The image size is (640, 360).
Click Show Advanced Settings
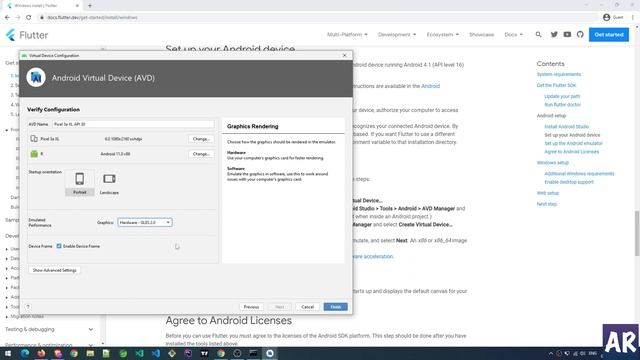(54, 270)
